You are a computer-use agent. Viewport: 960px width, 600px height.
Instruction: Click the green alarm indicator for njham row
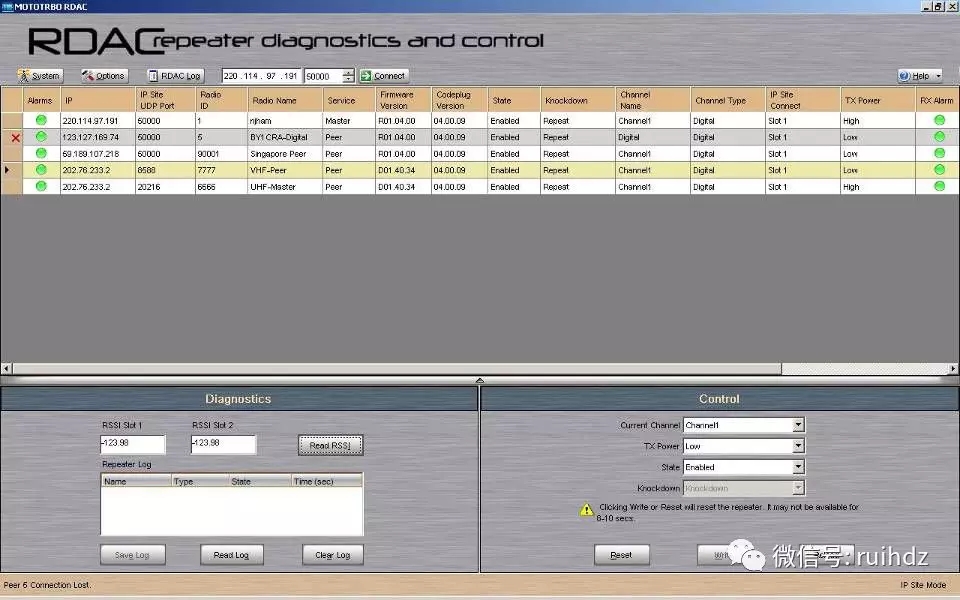click(41, 121)
